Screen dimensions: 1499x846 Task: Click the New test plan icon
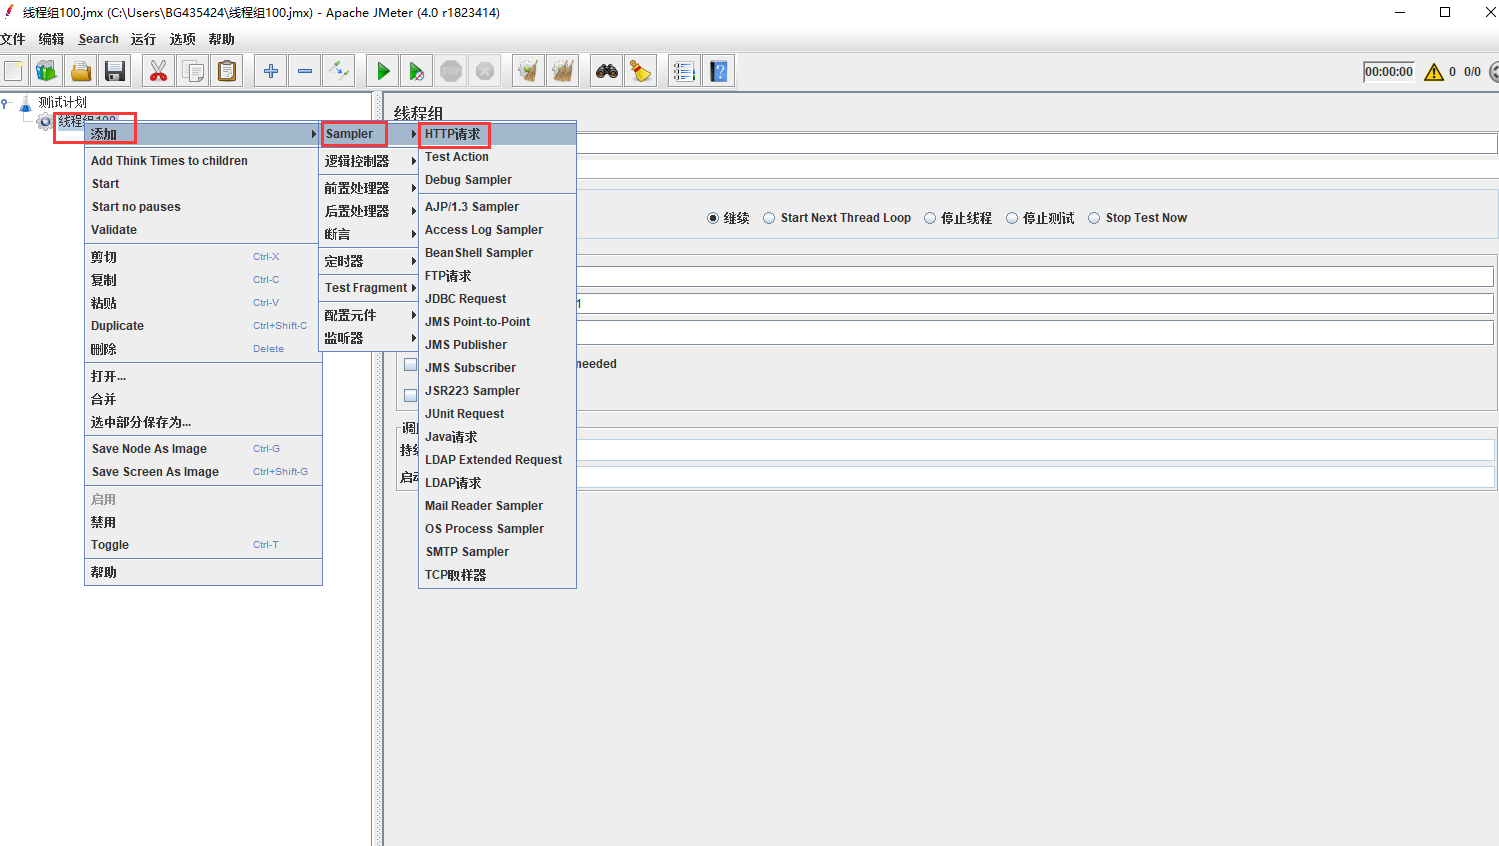coord(13,71)
